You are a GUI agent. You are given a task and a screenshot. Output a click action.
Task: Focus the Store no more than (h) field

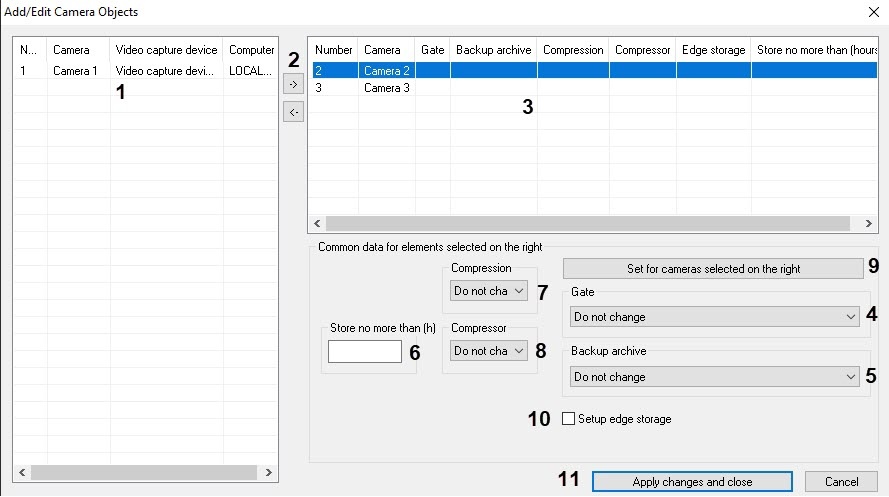(364, 351)
